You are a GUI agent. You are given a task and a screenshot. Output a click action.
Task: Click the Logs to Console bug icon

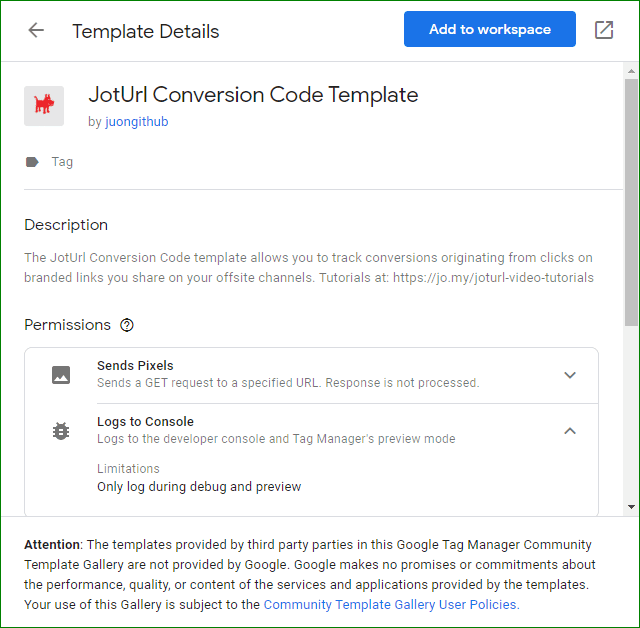(x=61, y=431)
